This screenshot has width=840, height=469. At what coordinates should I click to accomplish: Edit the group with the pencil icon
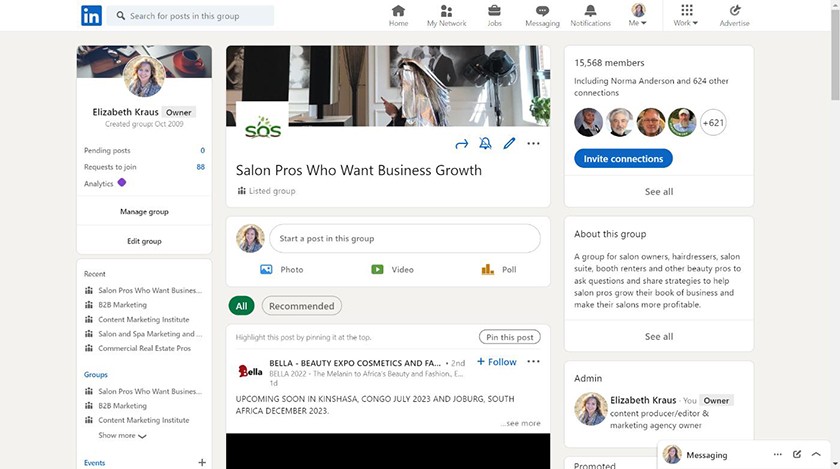(509, 144)
